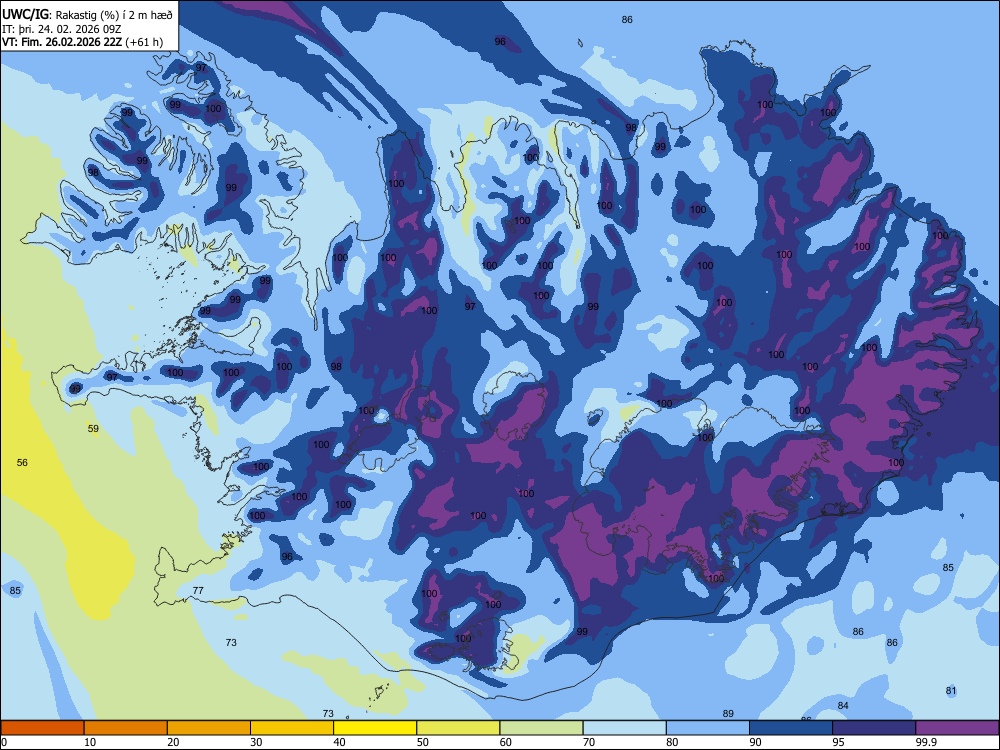Screen dimensions: 1000x750
Task: Click the dark navy 95–99.9 legend swatch
Action: point(874,728)
